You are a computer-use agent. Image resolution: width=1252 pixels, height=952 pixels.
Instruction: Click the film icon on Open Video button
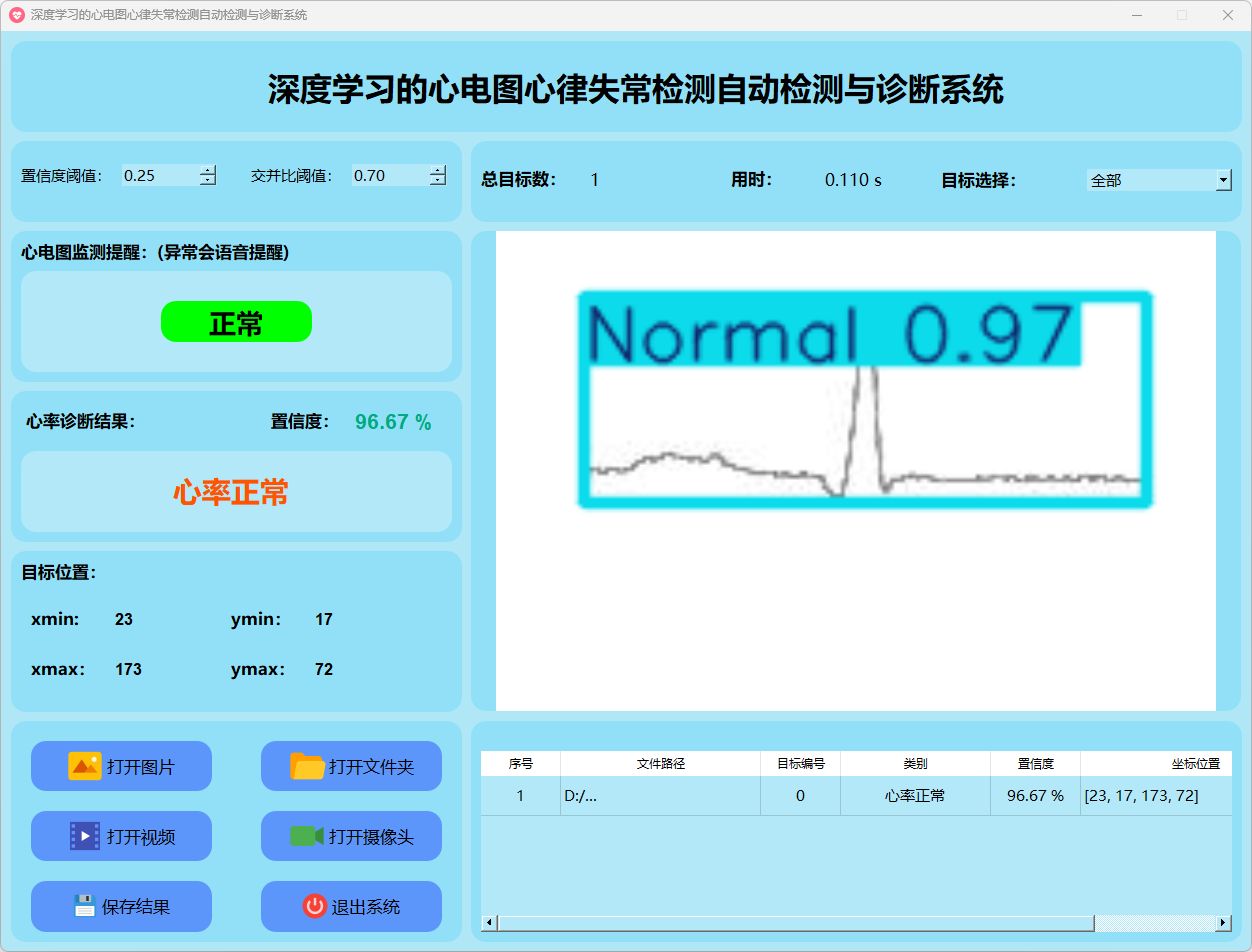click(85, 836)
